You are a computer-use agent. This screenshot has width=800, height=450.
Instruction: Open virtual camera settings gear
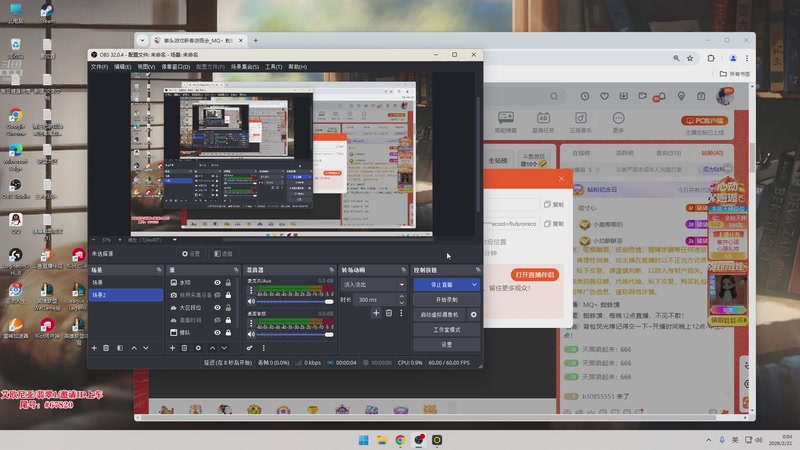473,315
